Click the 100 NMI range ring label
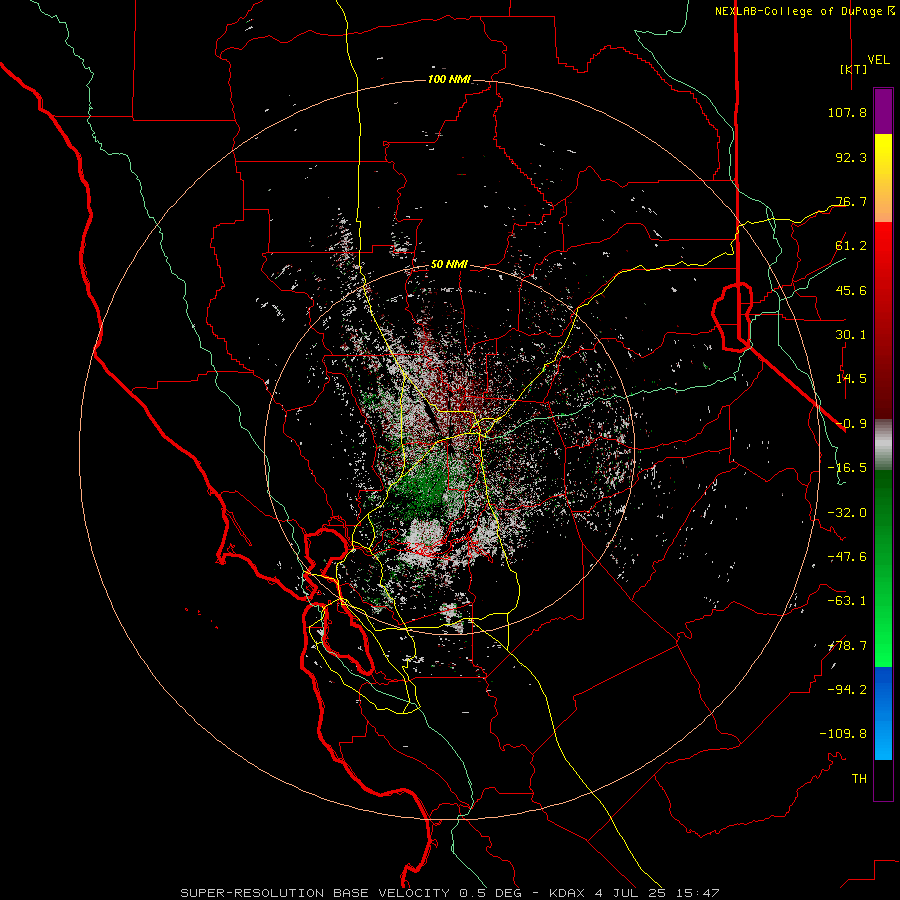The height and width of the screenshot is (900, 900). click(x=449, y=79)
